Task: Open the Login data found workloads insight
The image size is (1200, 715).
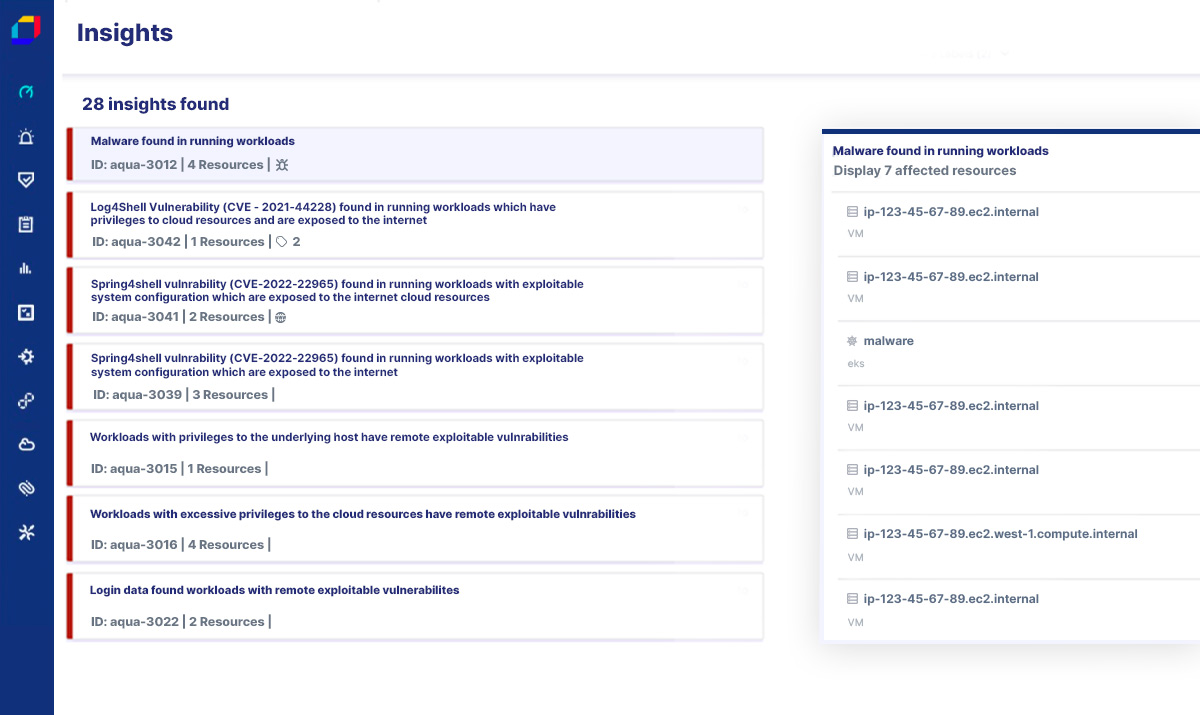Action: [275, 590]
